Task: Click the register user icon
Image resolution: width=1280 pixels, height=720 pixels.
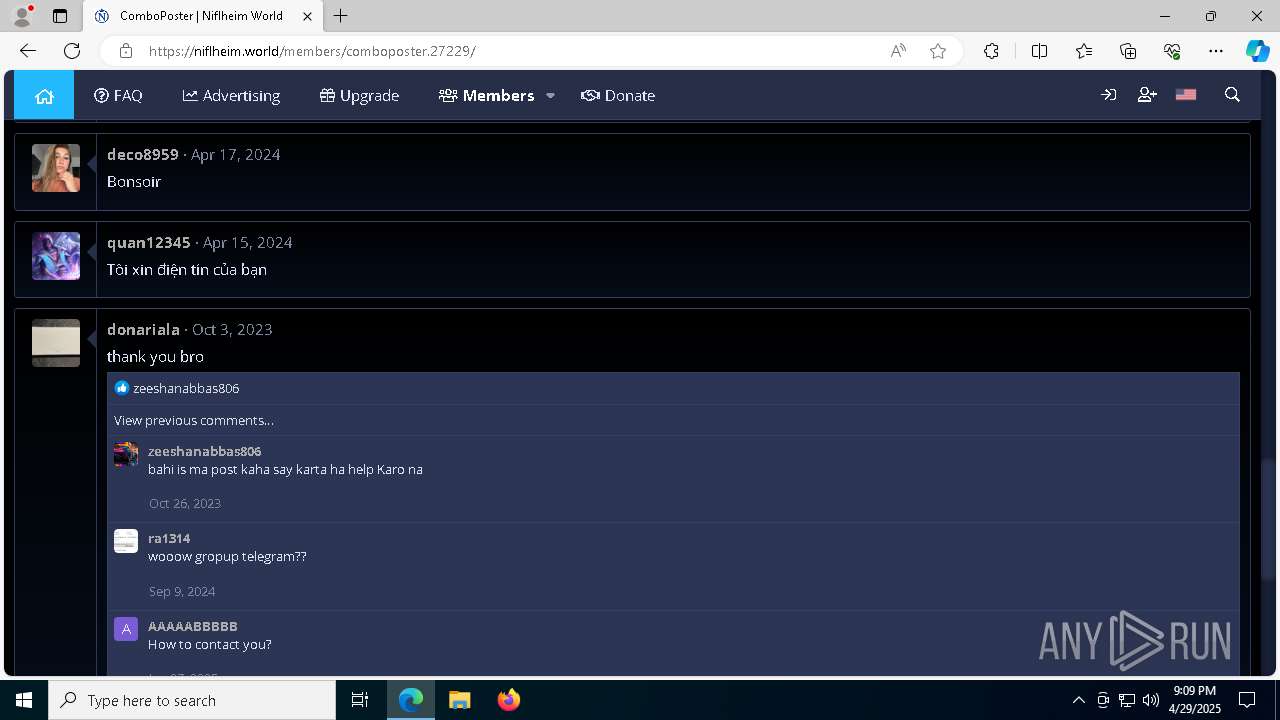Action: click(x=1147, y=95)
